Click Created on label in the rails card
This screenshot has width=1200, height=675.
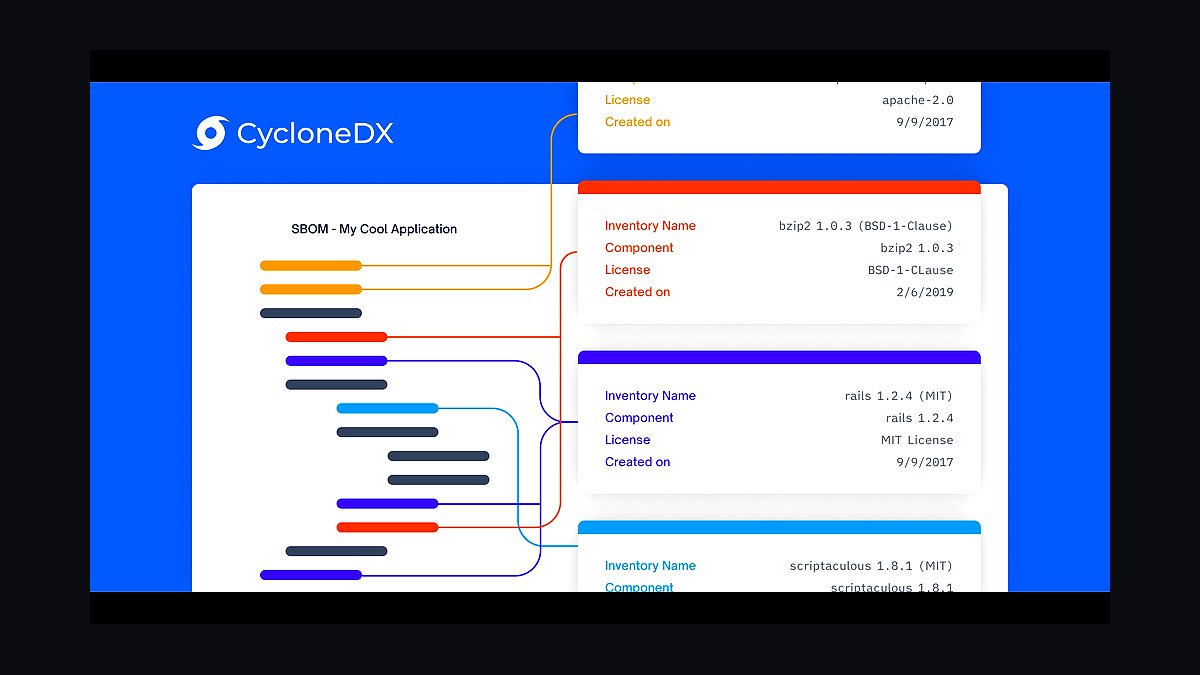click(x=637, y=462)
